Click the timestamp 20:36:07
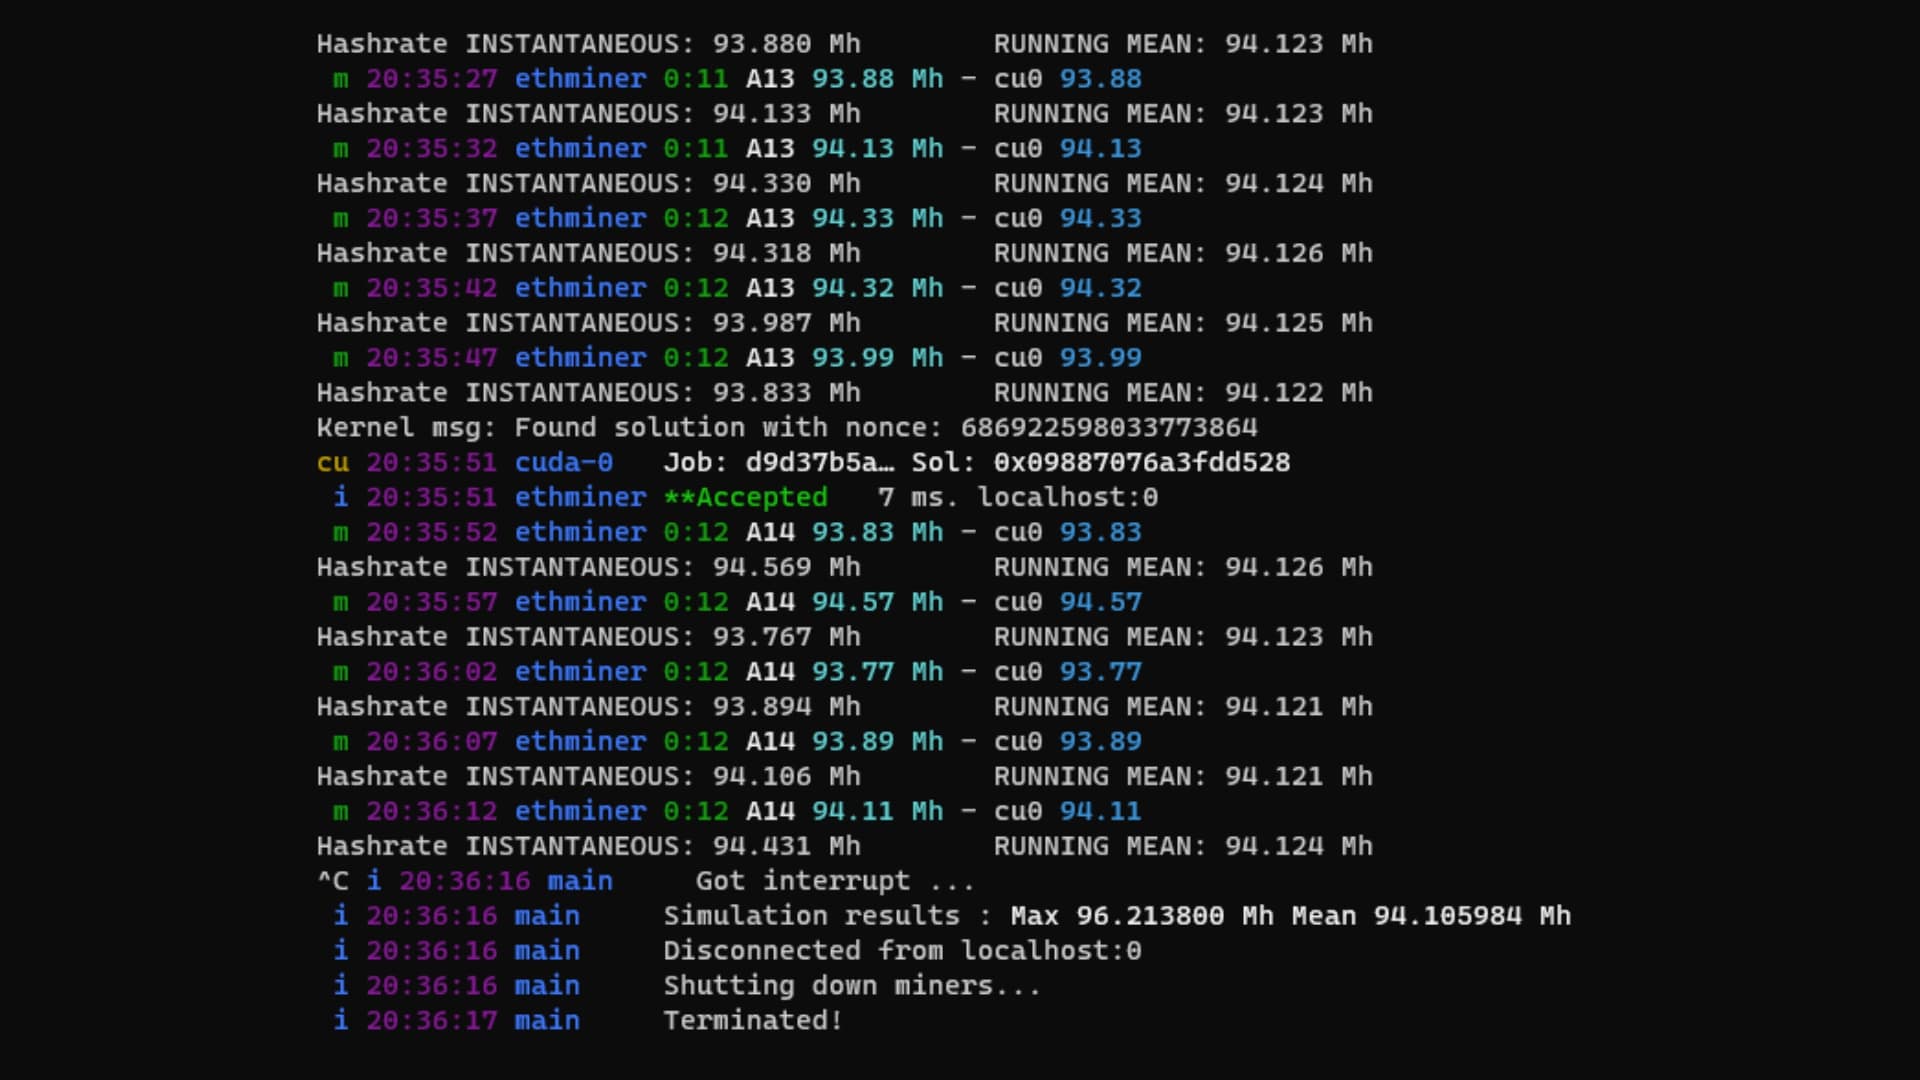Viewport: 1920px width, 1080px height. click(x=431, y=742)
